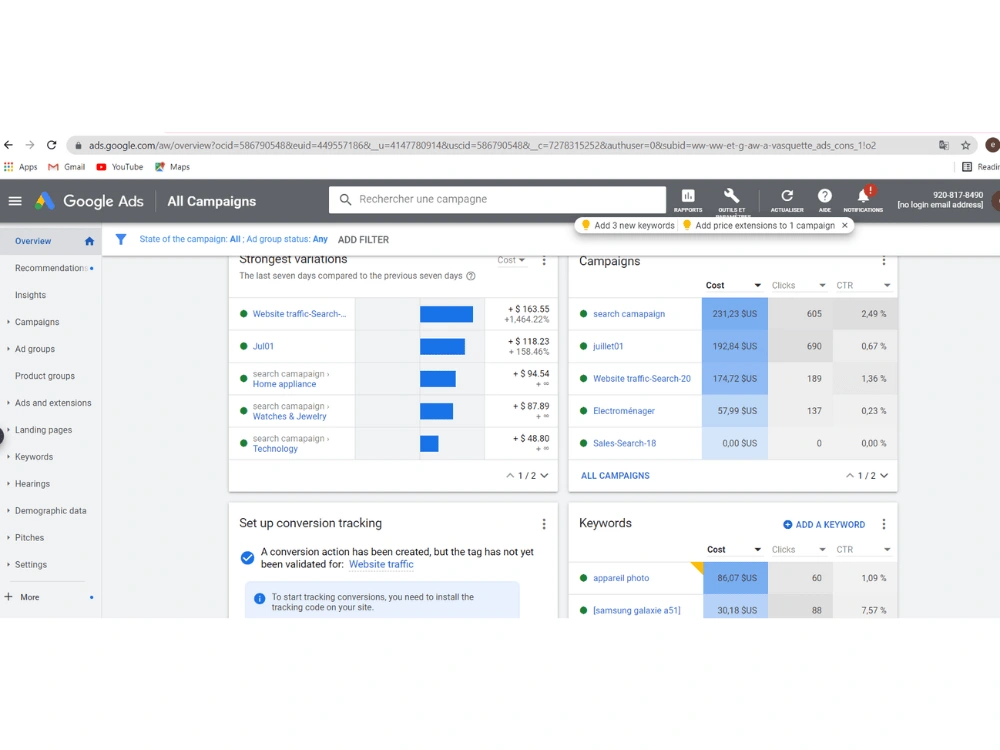
Task: Click the Watches & Jewelry ad group link
Action: coord(289,416)
